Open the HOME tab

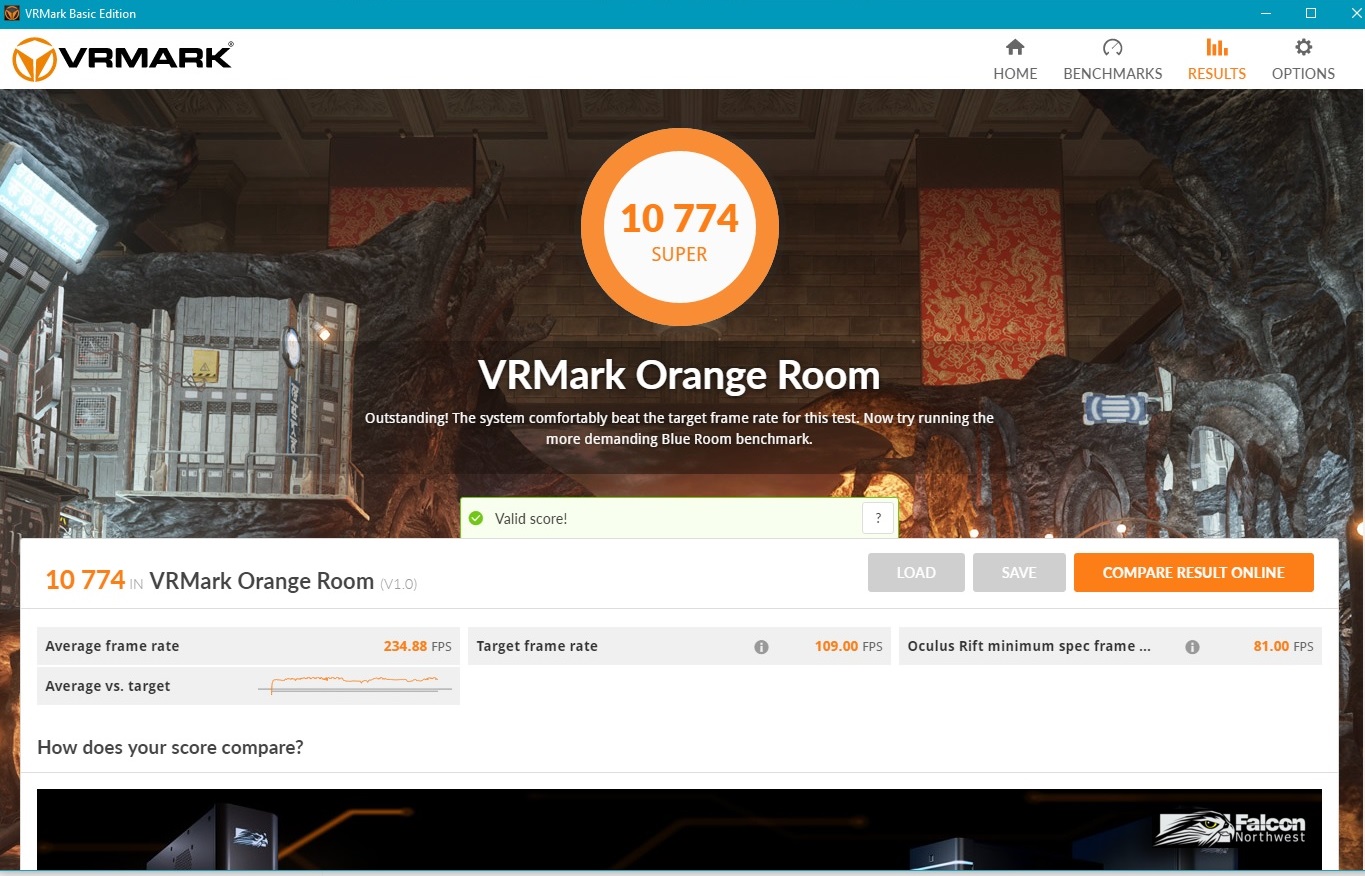1015,60
